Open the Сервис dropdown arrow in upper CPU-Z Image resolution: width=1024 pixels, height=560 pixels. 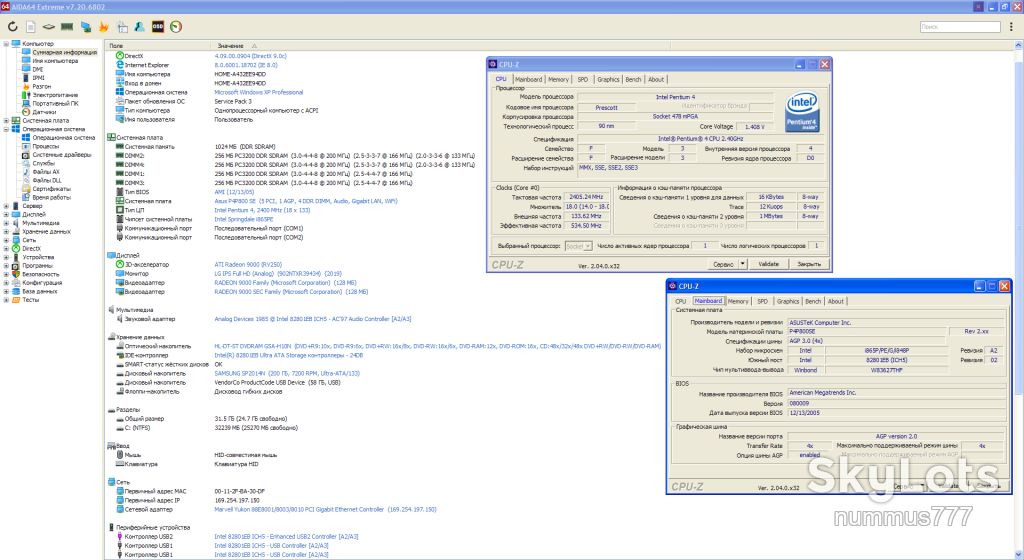tap(743, 264)
